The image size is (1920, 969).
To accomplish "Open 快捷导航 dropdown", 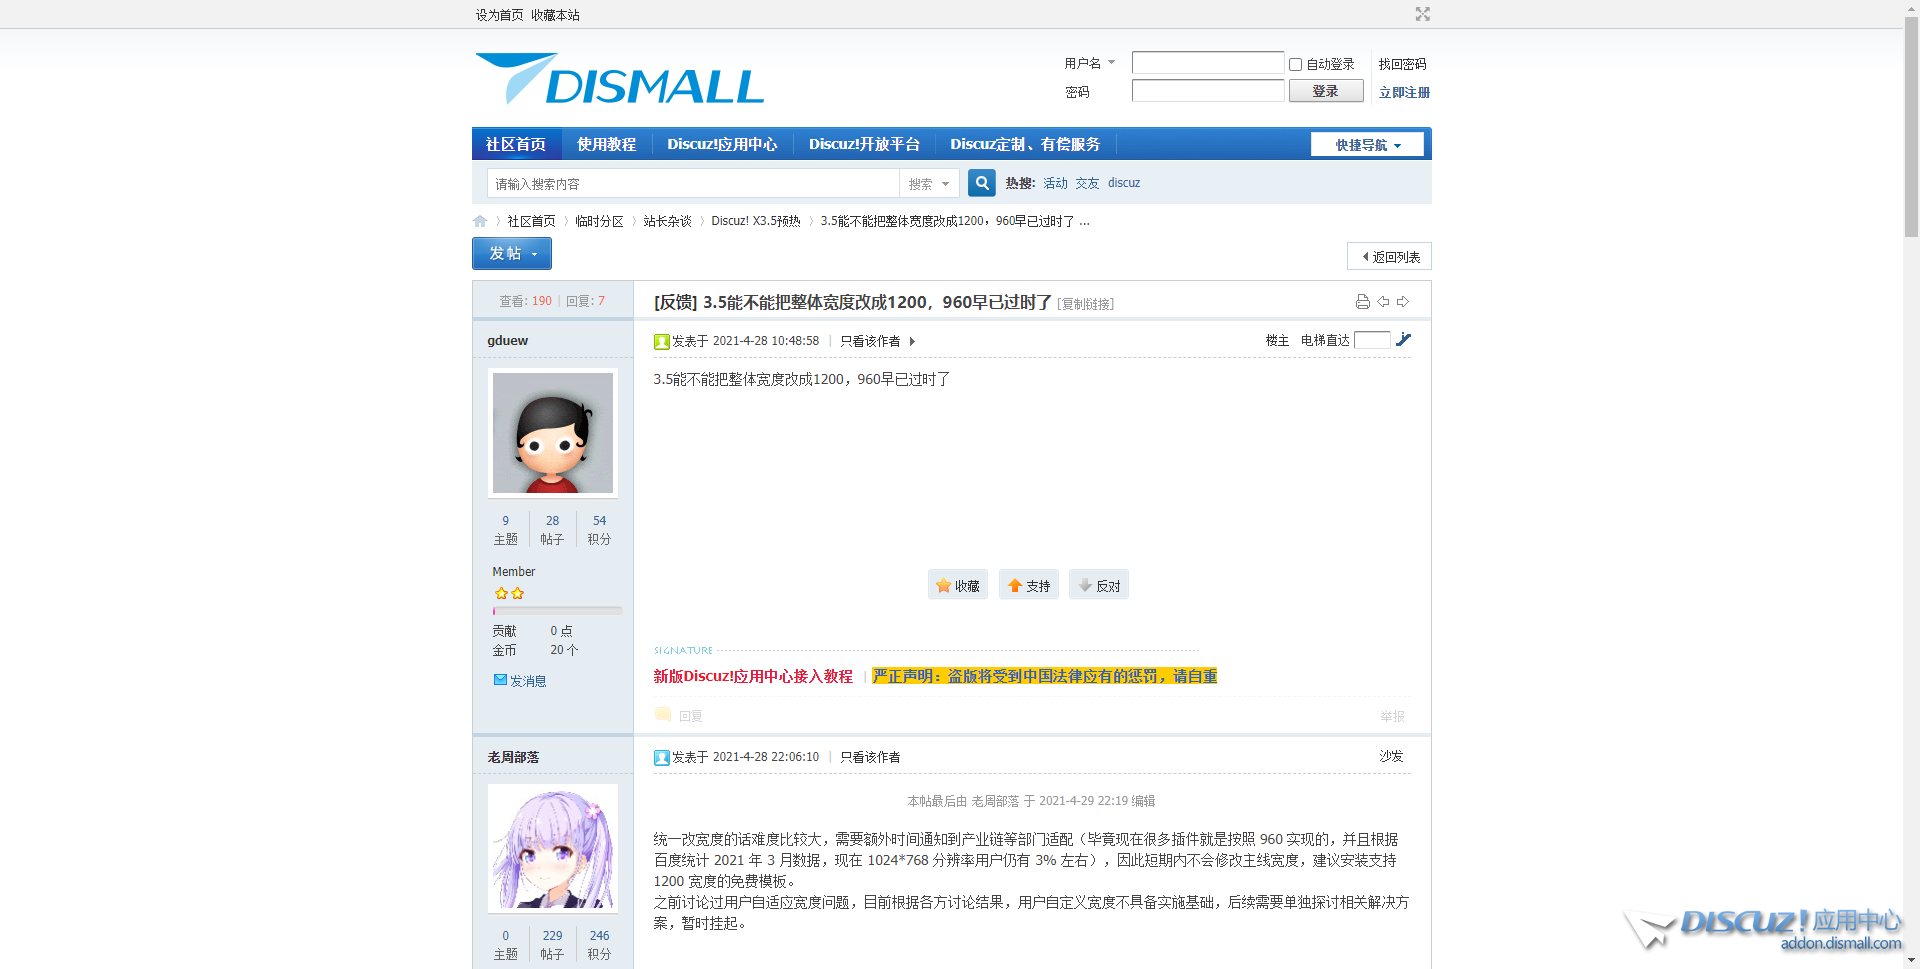I will pyautogui.click(x=1367, y=144).
